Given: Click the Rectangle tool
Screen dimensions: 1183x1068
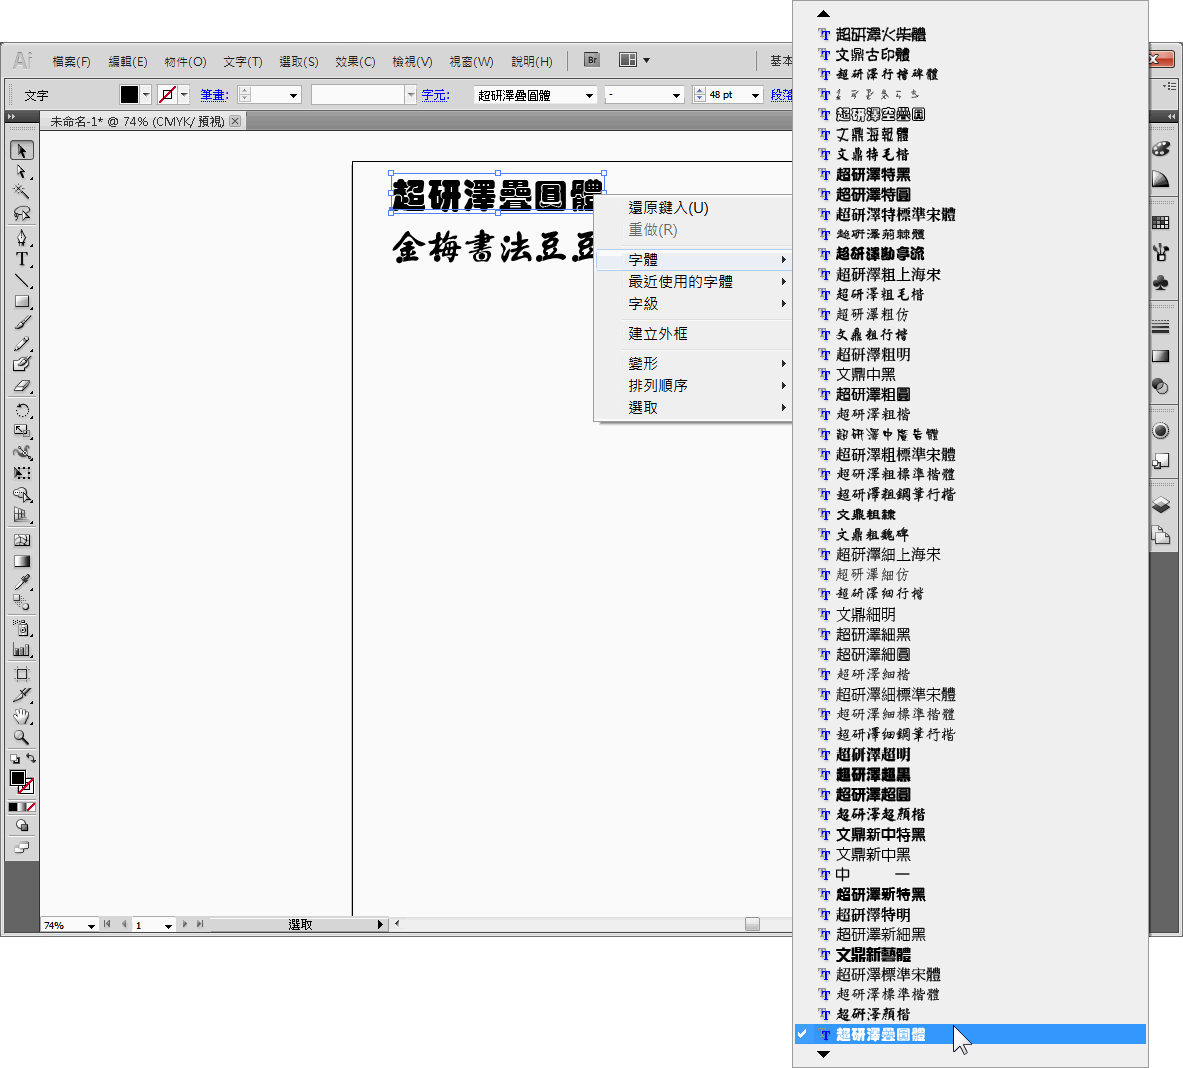Looking at the screenshot, I should coord(21,301).
